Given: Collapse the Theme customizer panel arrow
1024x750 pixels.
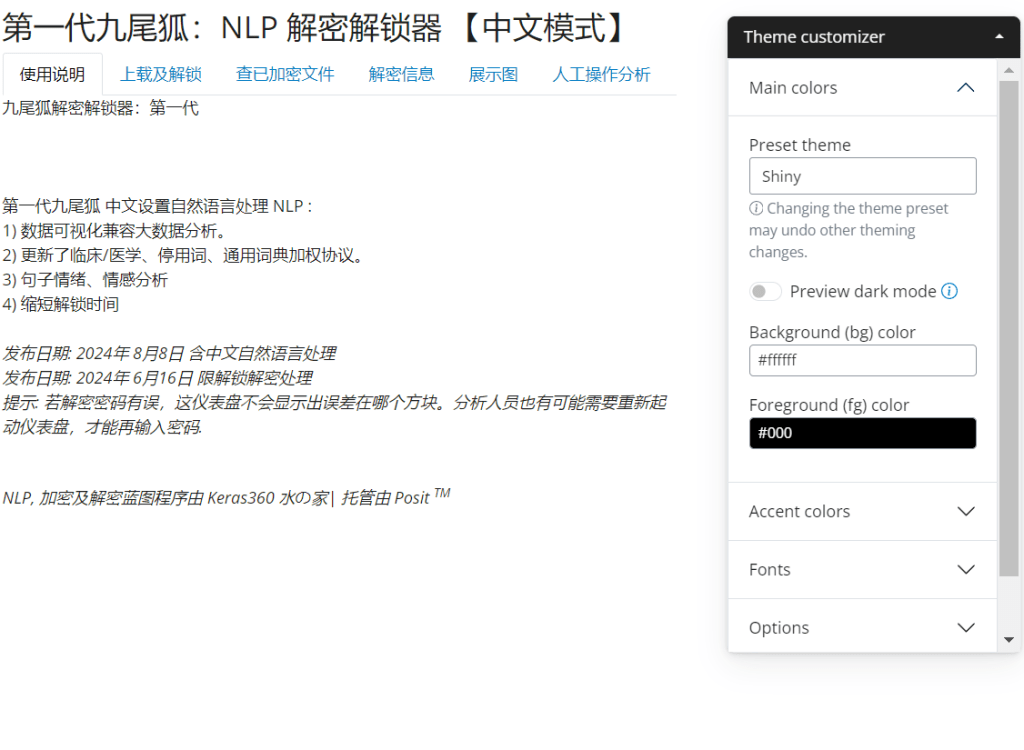Looking at the screenshot, I should (1000, 37).
